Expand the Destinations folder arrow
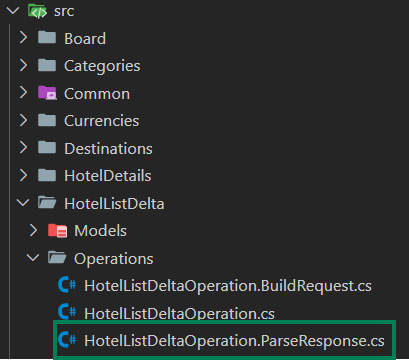This screenshot has height=361, width=409. coord(23,147)
